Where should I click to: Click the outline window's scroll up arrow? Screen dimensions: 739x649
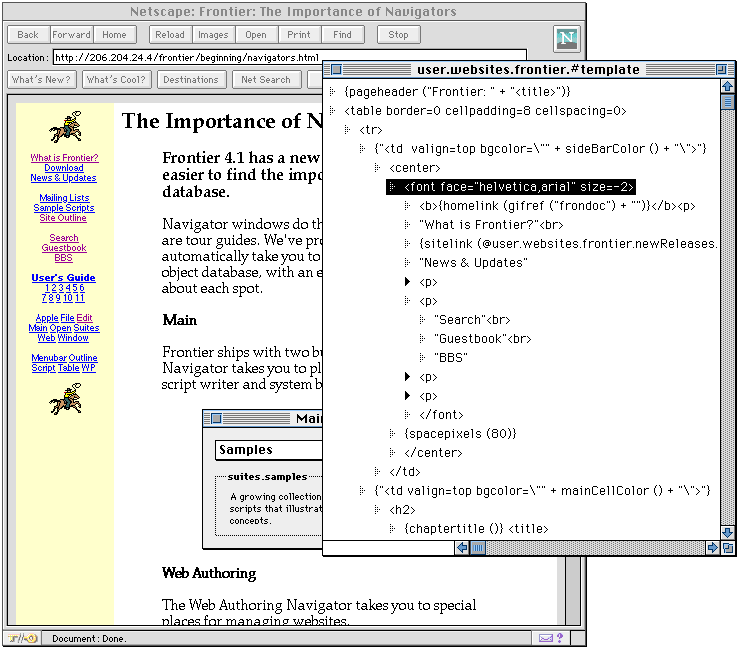(x=727, y=87)
